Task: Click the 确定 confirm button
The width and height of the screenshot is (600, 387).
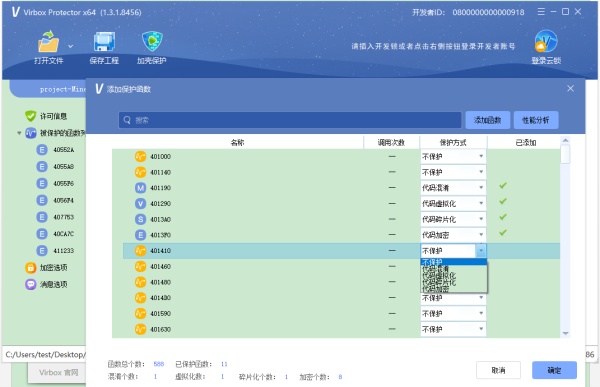Action: click(x=554, y=370)
